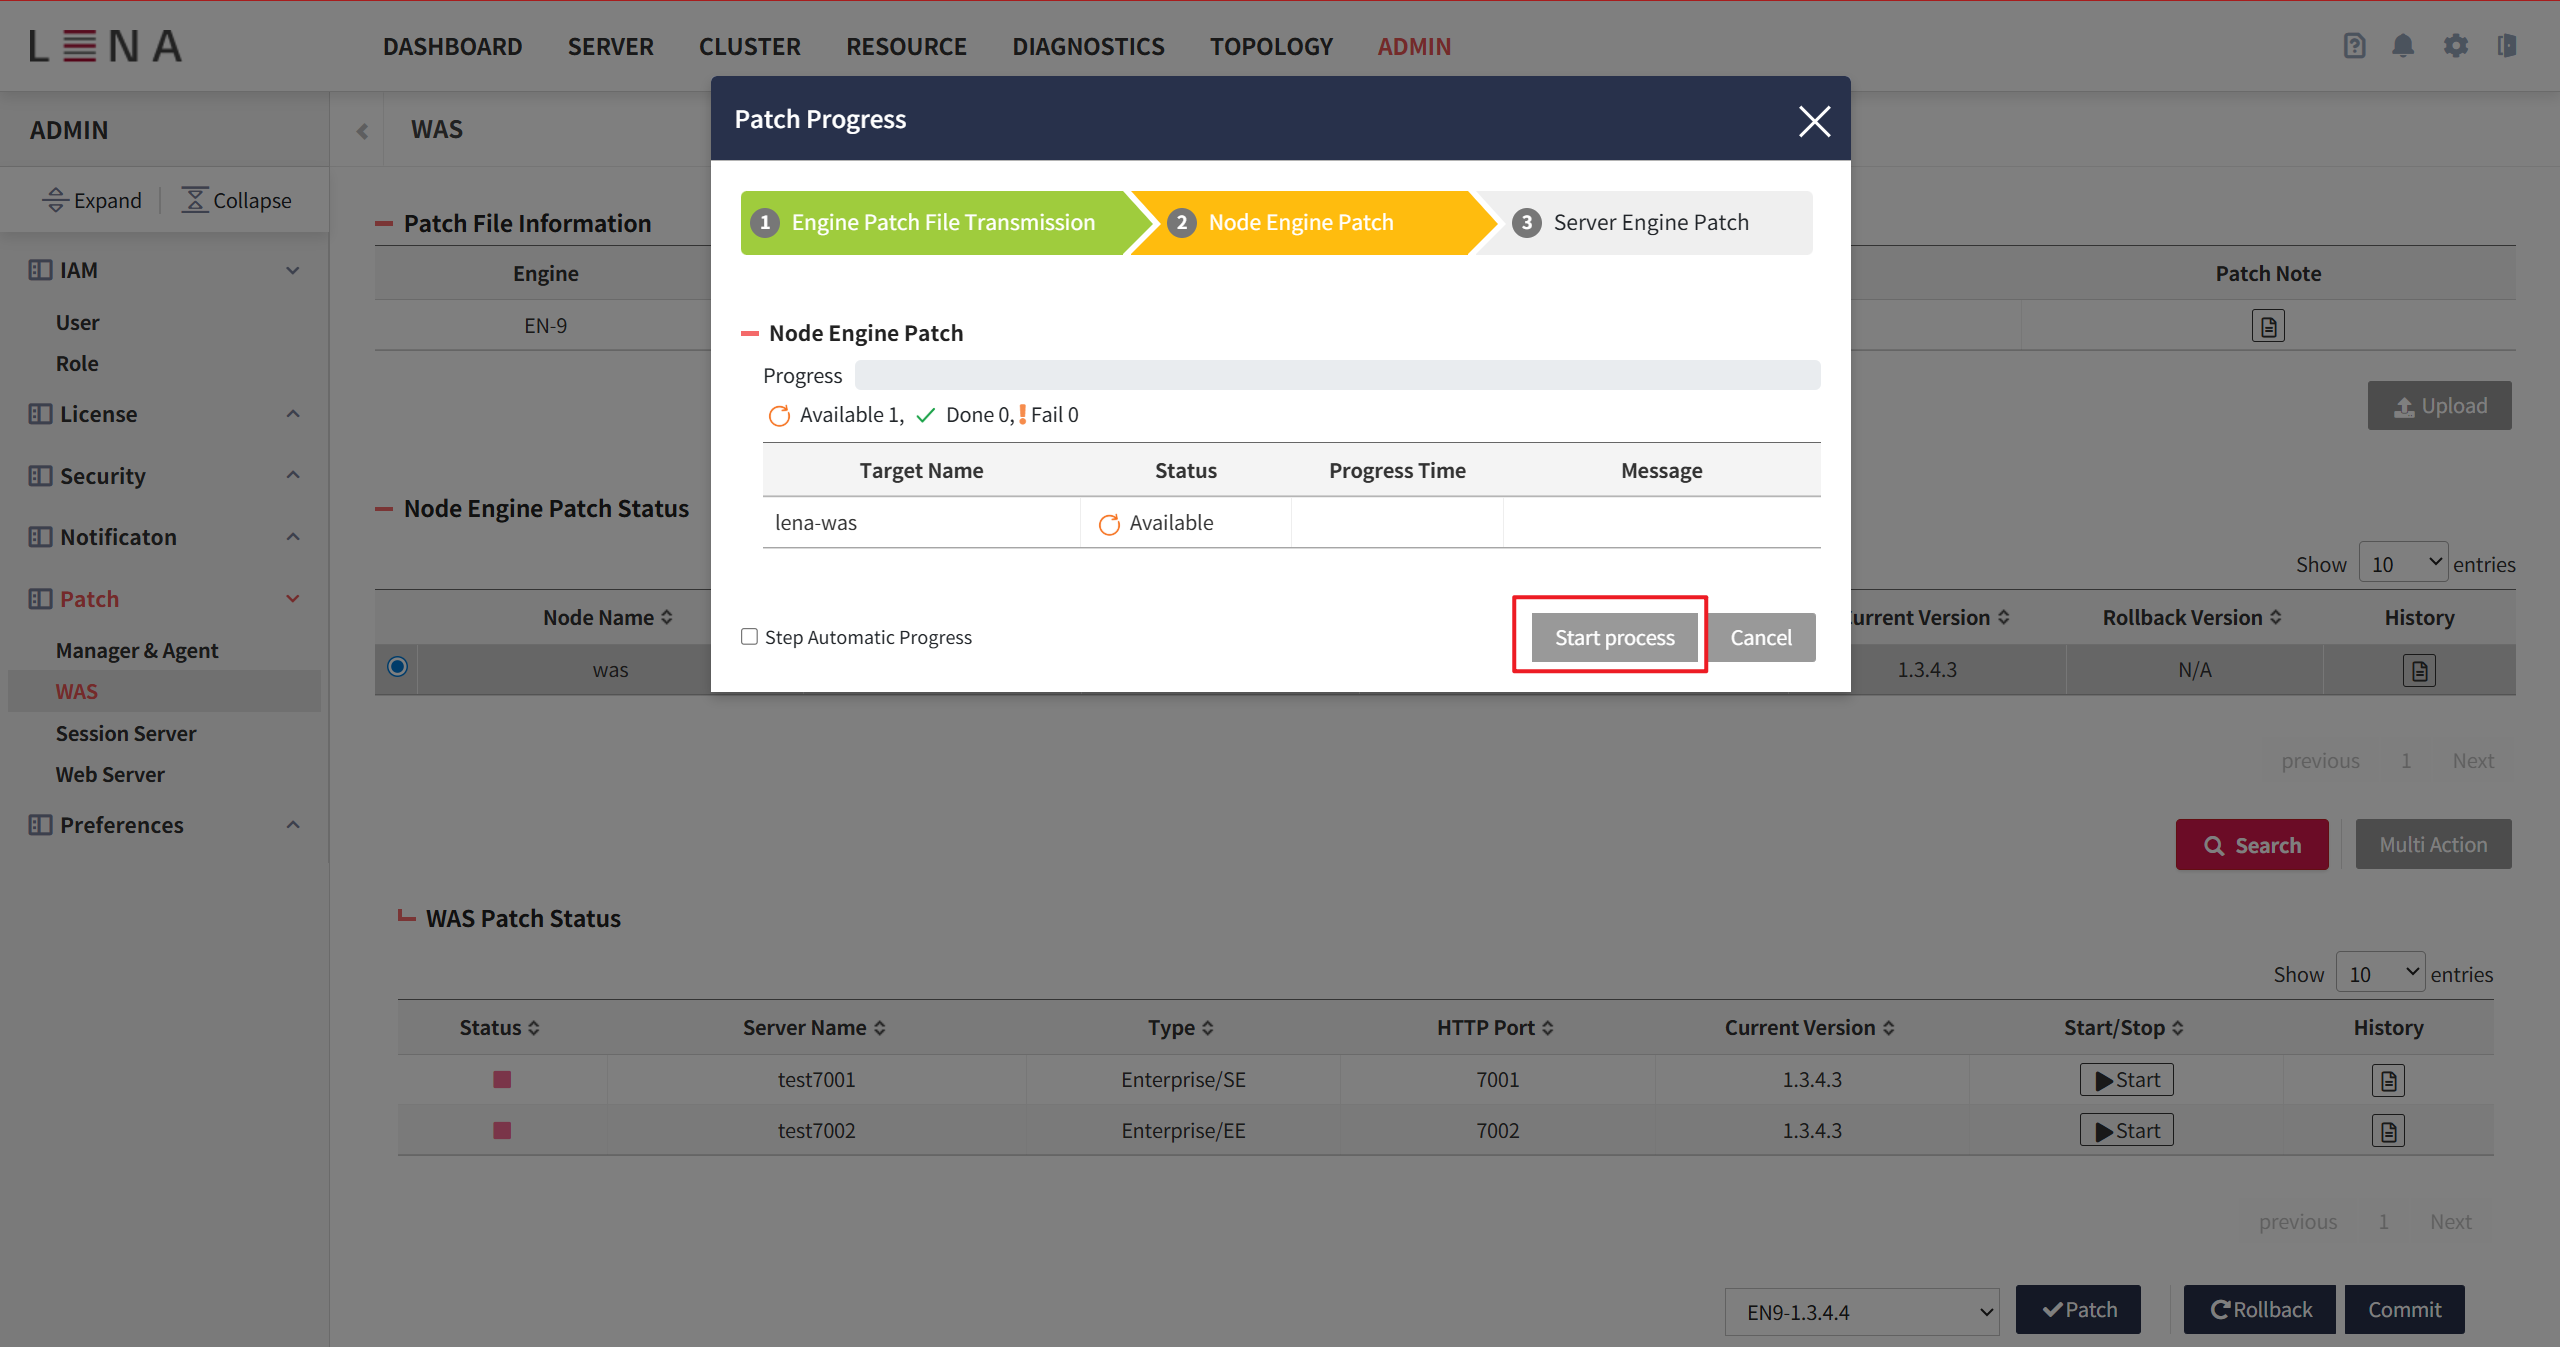
Task: Click the red Search button
Action: click(x=2252, y=845)
